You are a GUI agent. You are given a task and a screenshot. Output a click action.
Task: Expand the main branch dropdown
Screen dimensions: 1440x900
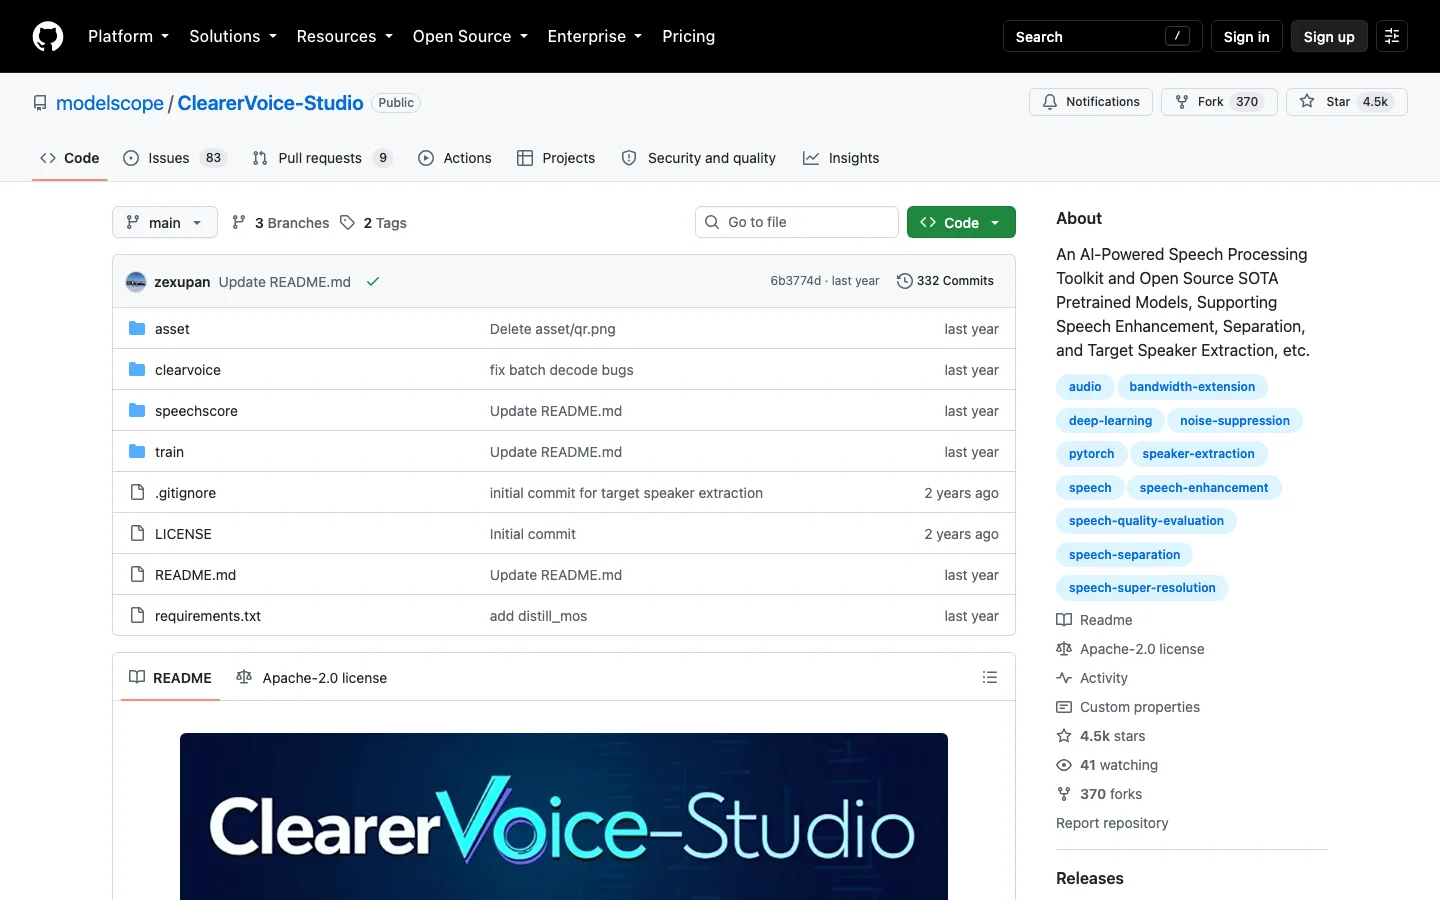point(165,222)
